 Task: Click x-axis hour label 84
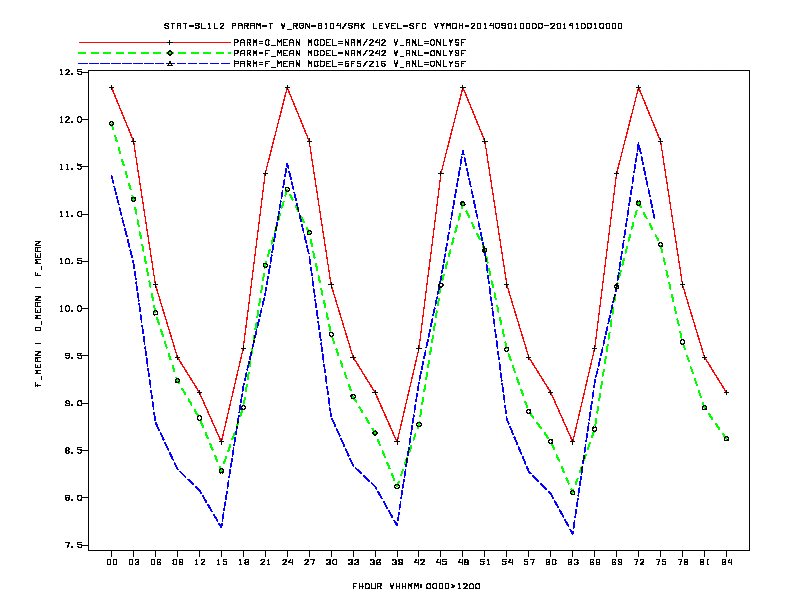[x=726, y=562]
